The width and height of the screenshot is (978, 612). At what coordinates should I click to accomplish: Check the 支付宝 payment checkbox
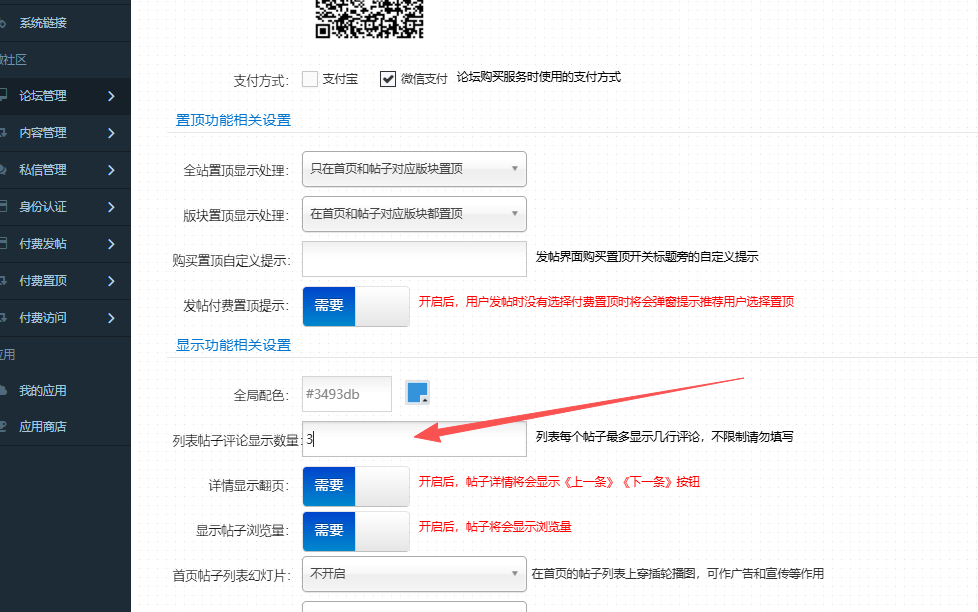tap(310, 79)
